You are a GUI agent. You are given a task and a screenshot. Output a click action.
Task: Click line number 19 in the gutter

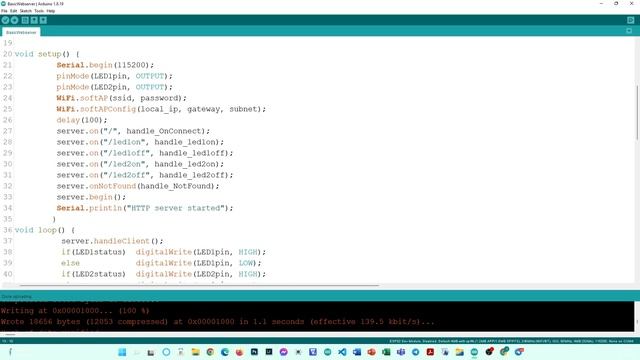click(x=8, y=43)
